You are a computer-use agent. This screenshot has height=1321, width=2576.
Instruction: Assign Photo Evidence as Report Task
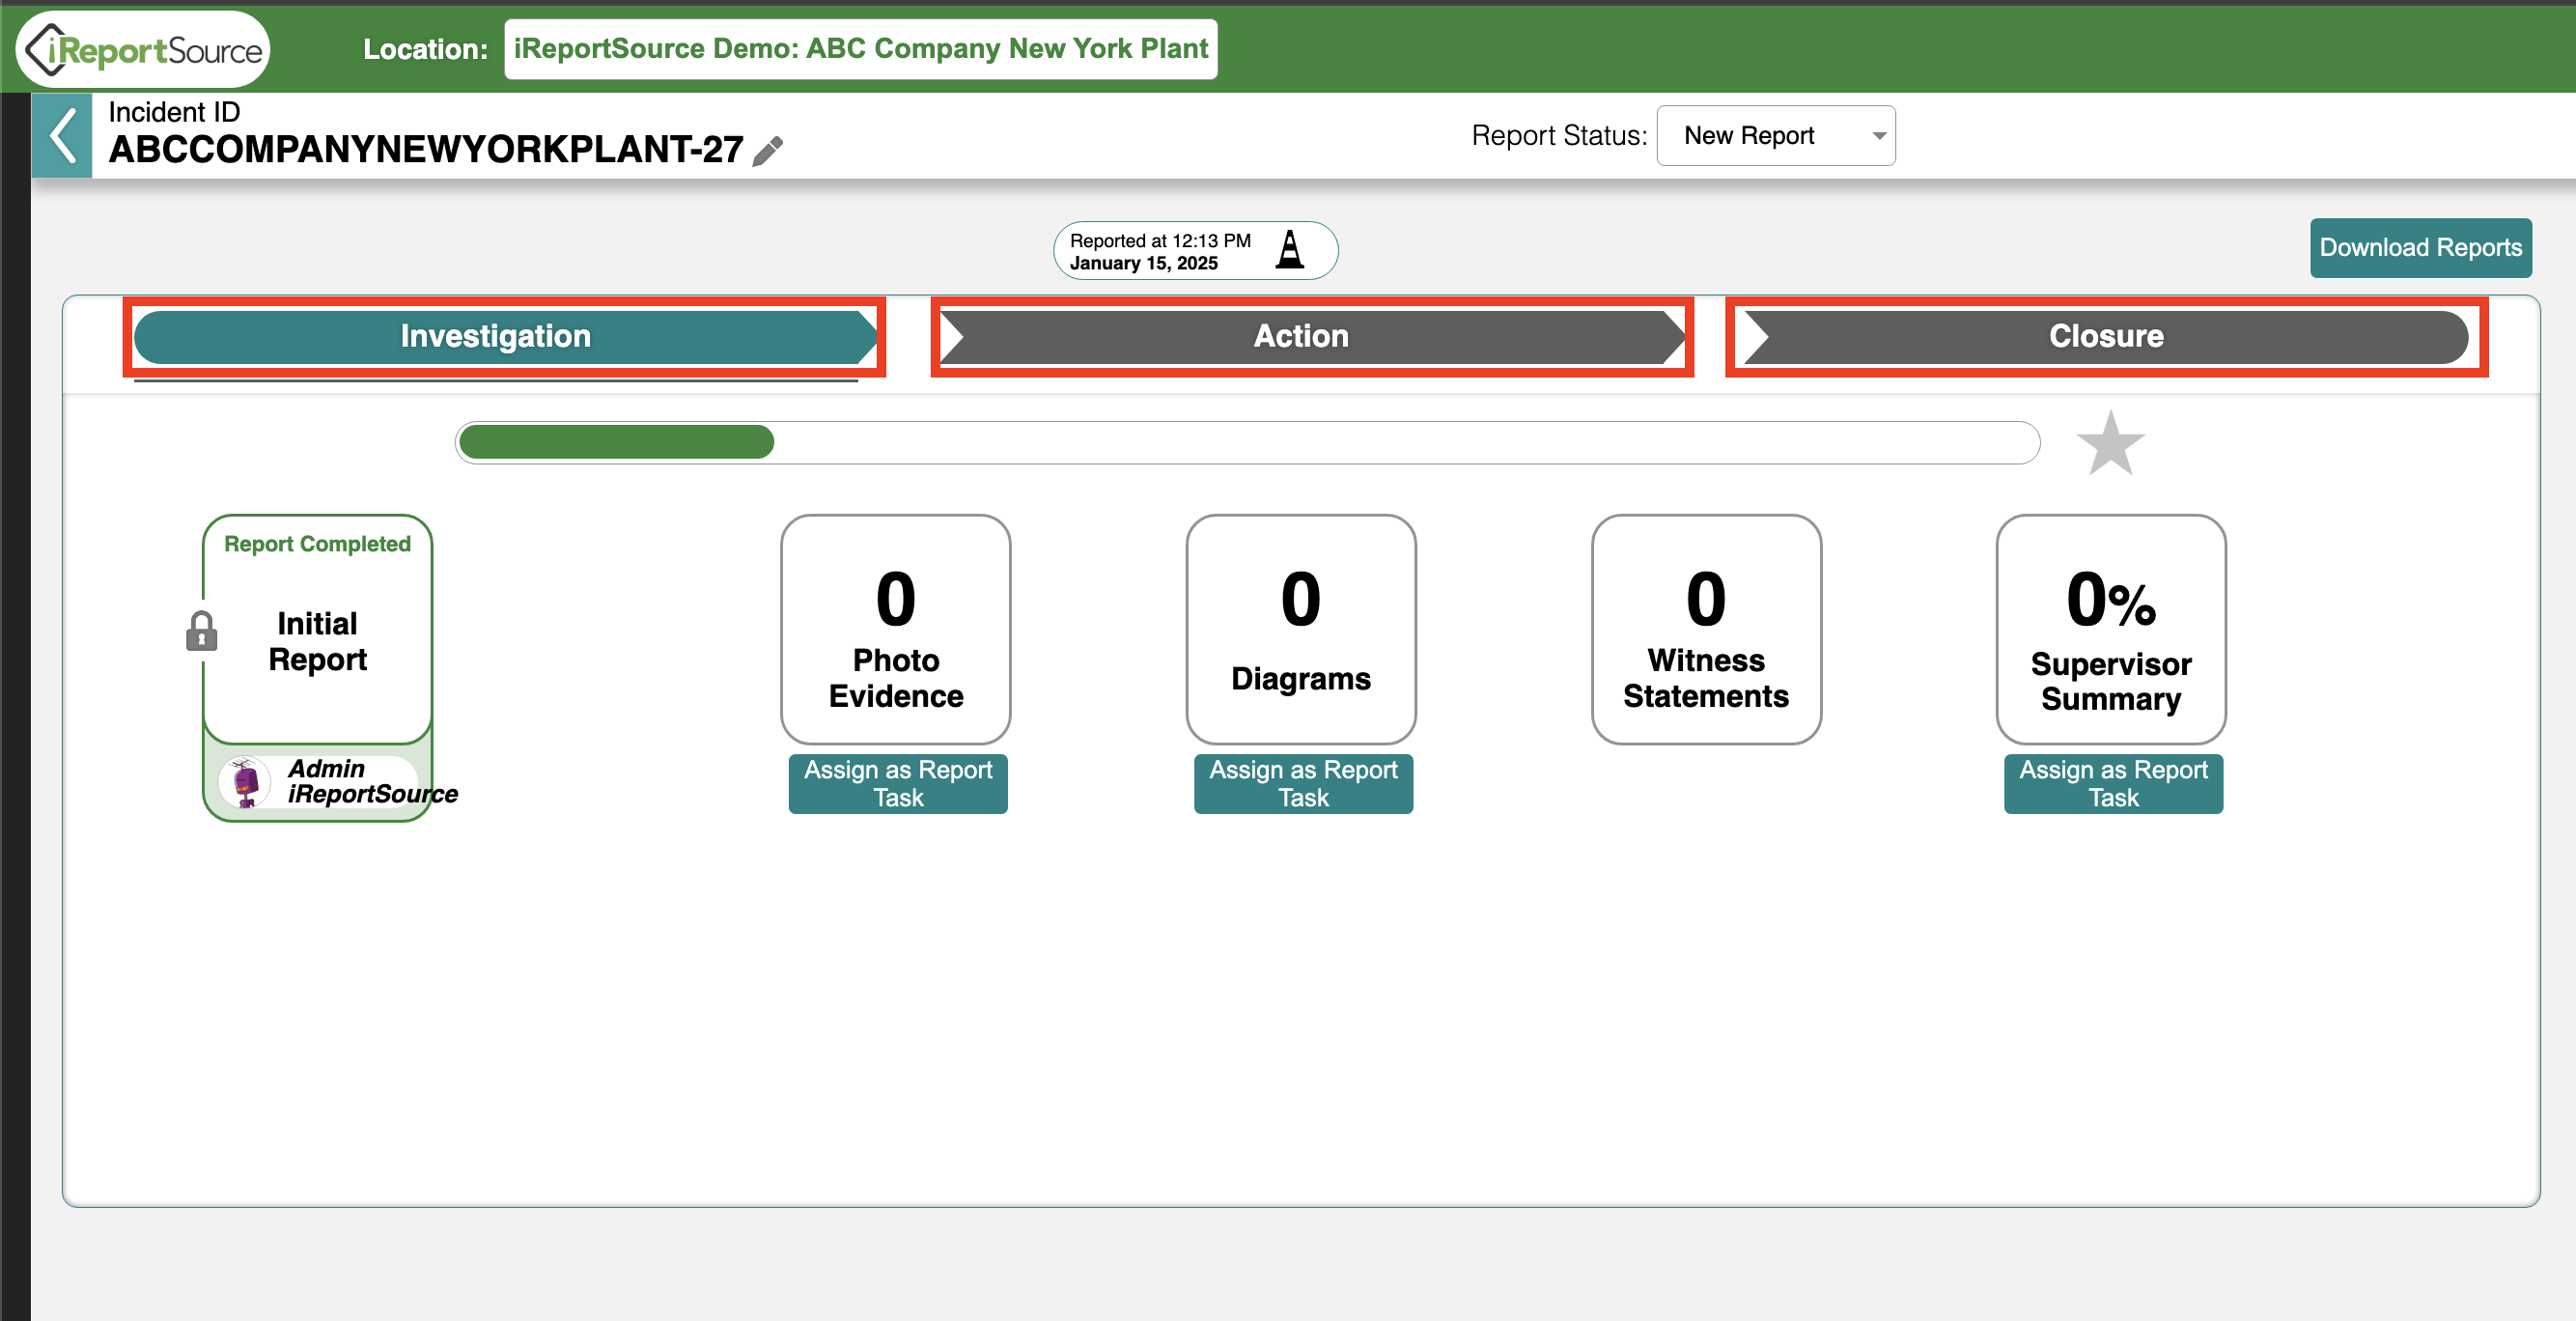click(898, 784)
